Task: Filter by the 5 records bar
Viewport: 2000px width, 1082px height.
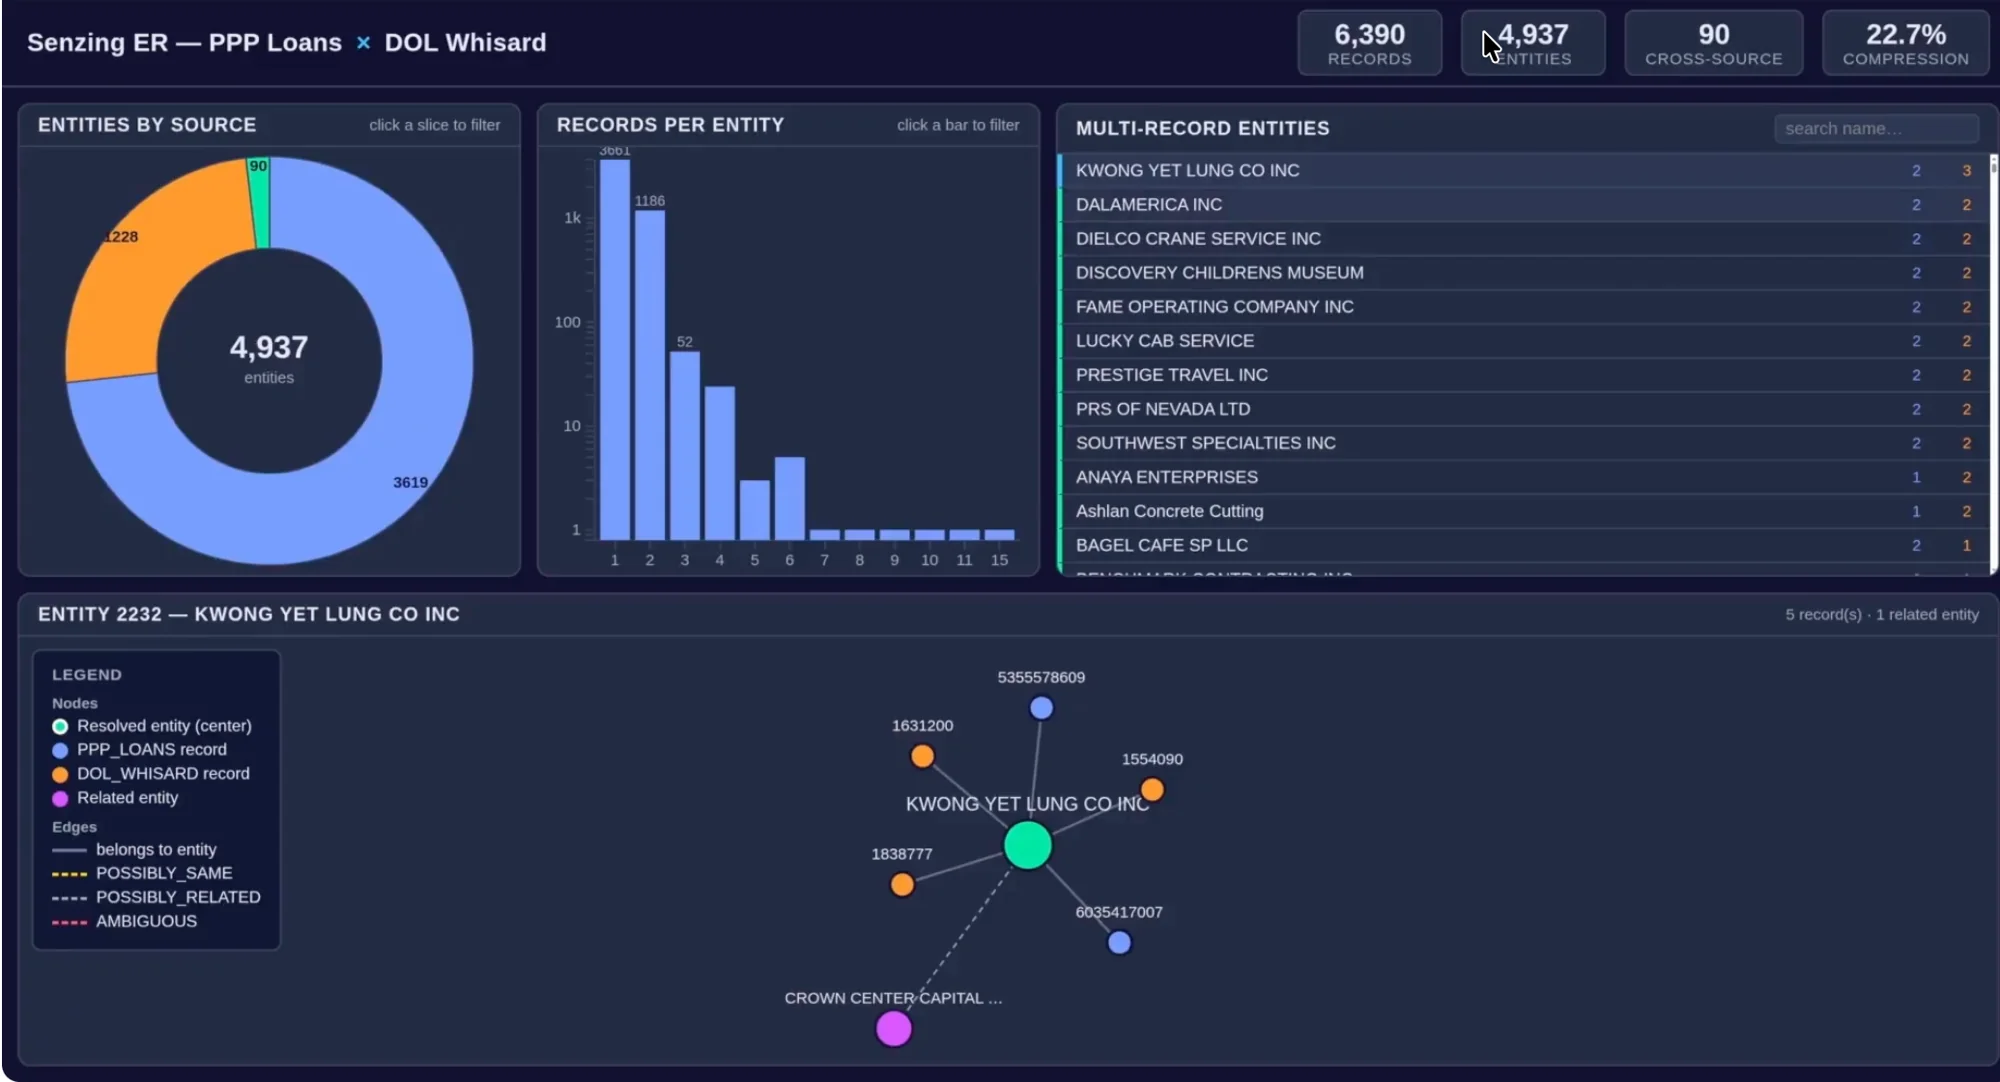Action: pyautogui.click(x=754, y=510)
